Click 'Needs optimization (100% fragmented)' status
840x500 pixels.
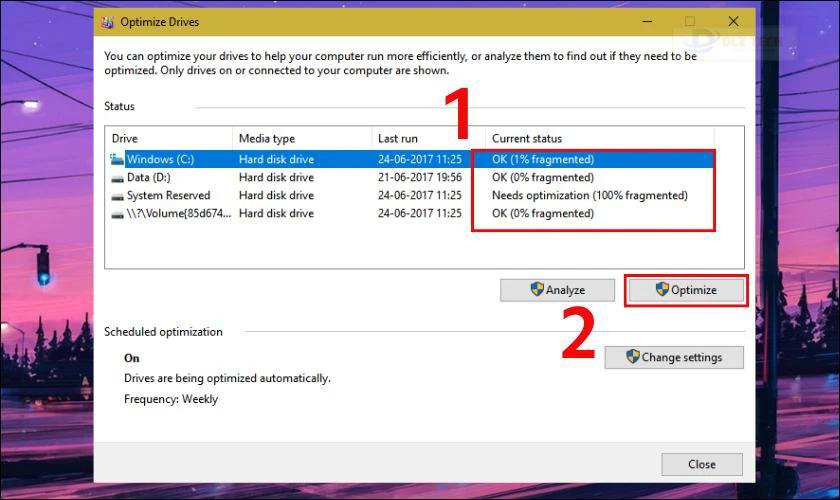coord(590,196)
